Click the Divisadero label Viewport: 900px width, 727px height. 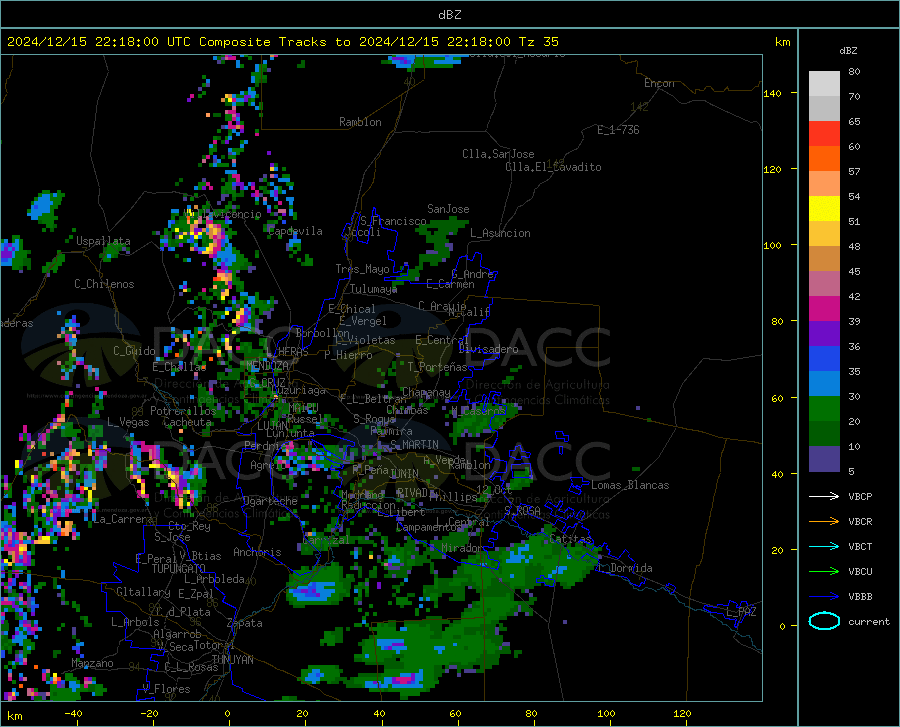(x=488, y=349)
